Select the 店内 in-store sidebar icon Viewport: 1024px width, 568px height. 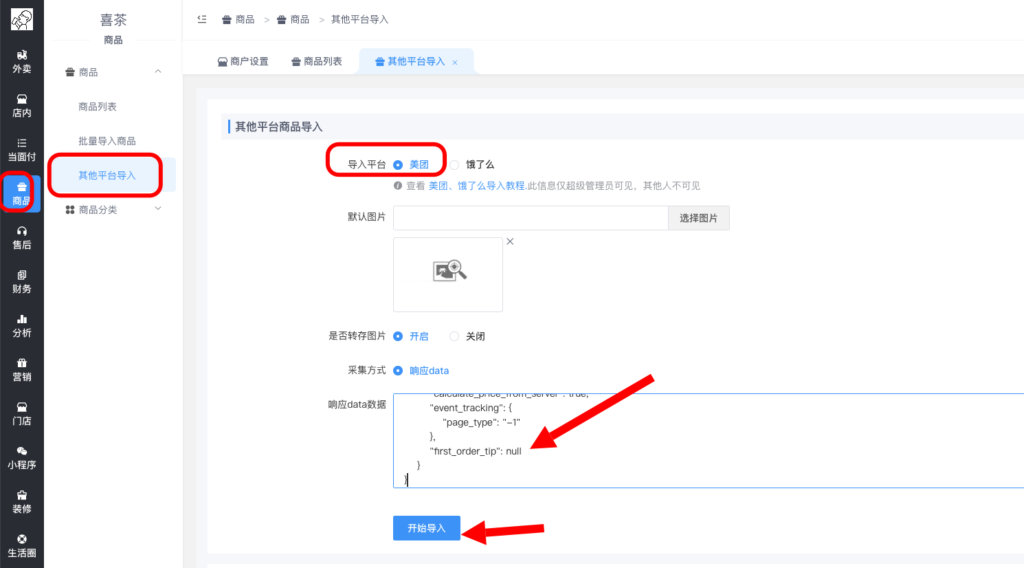(x=21, y=104)
